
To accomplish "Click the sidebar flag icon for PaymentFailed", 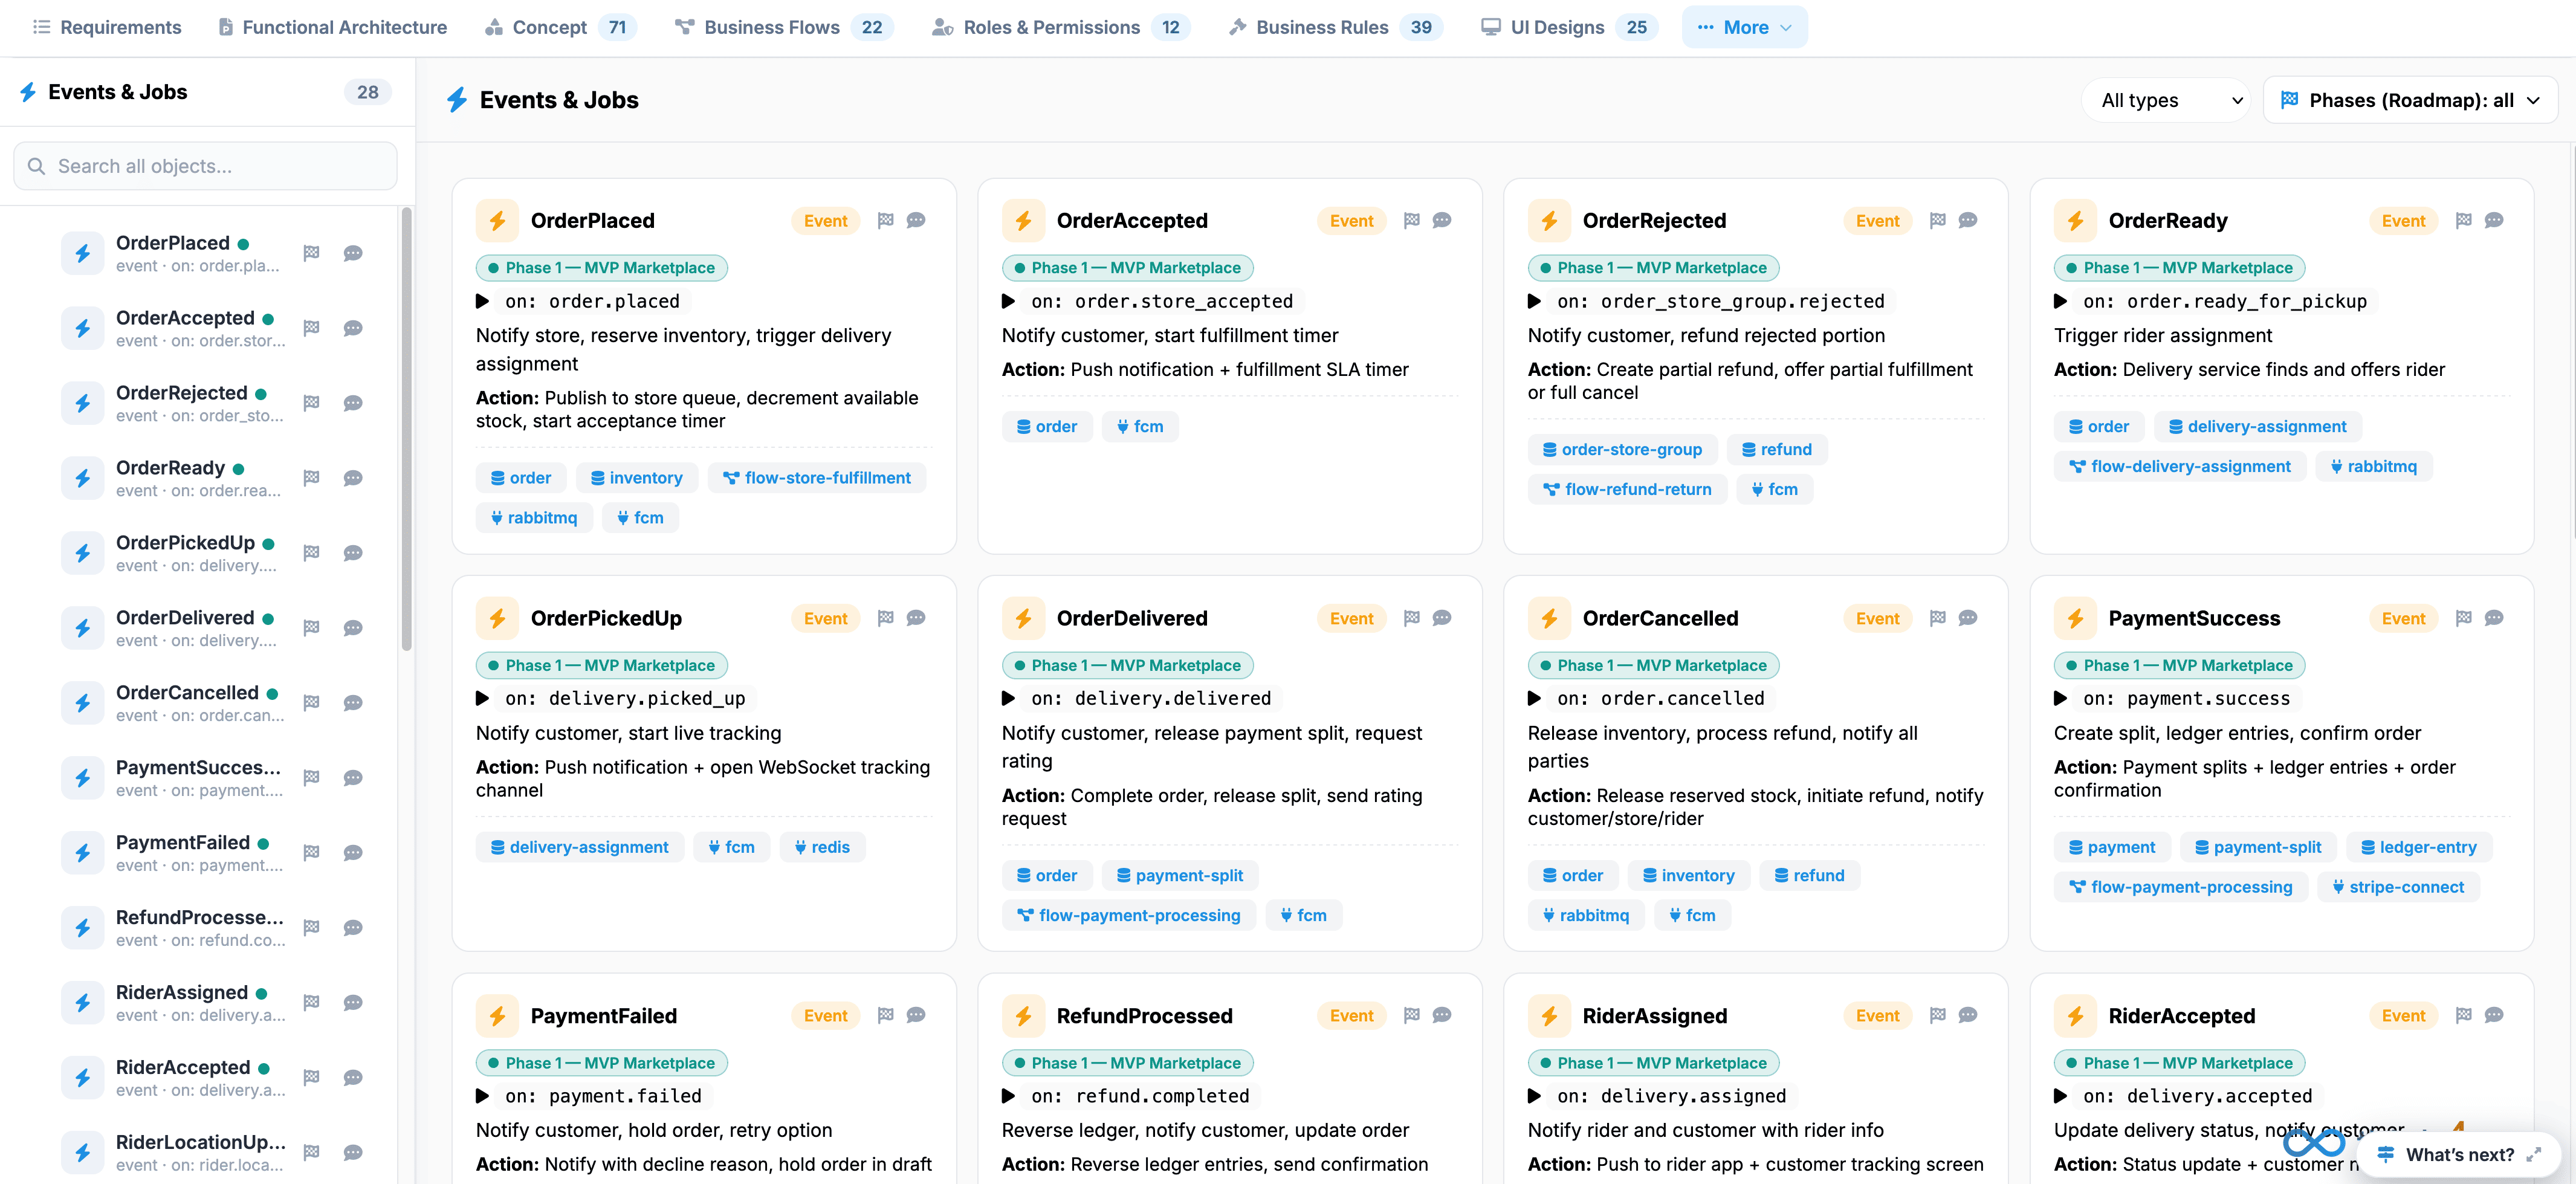I will tap(311, 853).
